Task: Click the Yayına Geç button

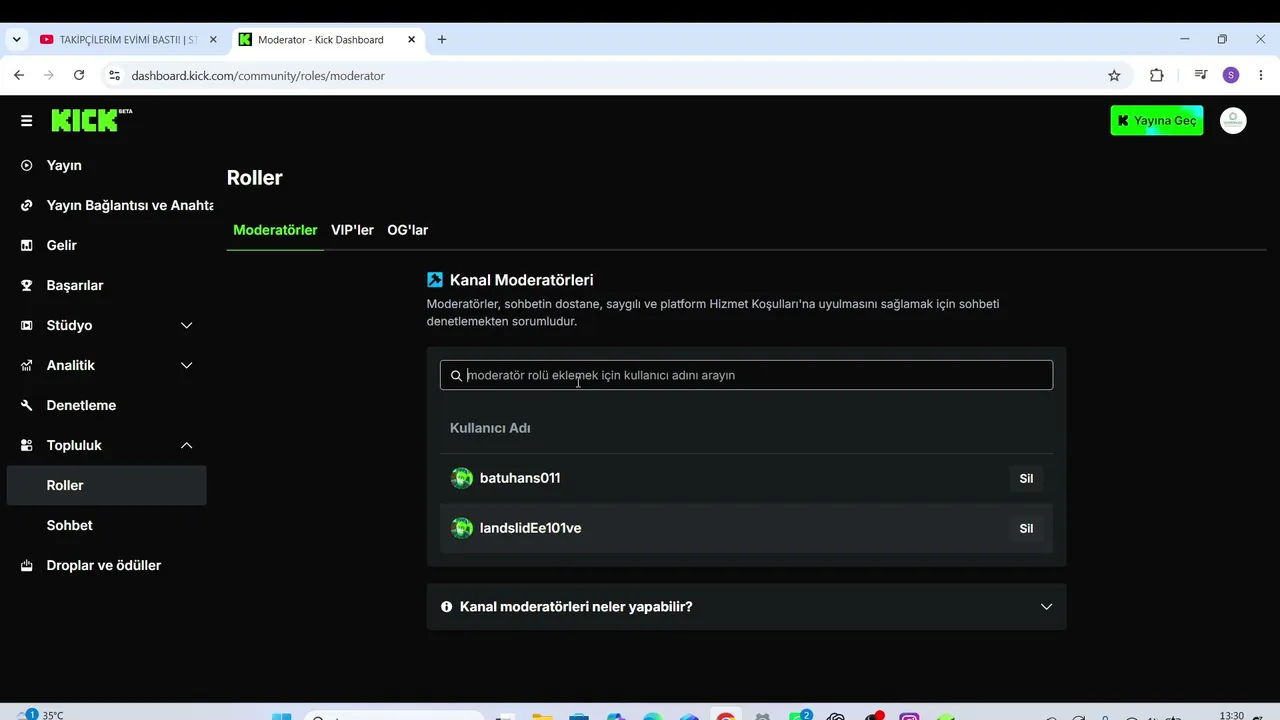Action: [x=1157, y=120]
